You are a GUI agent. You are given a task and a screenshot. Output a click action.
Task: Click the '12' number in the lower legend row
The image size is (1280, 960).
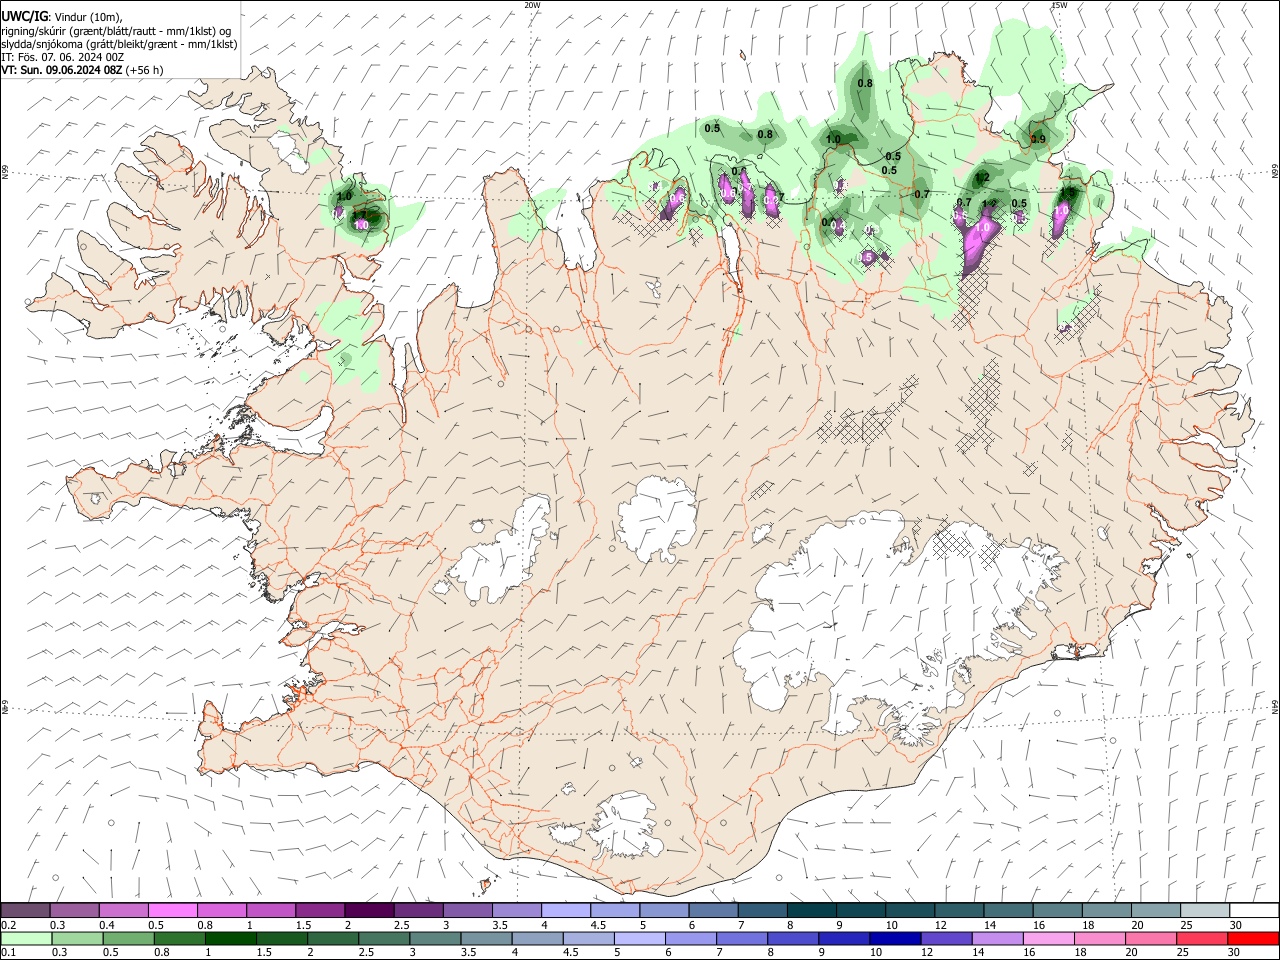927,953
